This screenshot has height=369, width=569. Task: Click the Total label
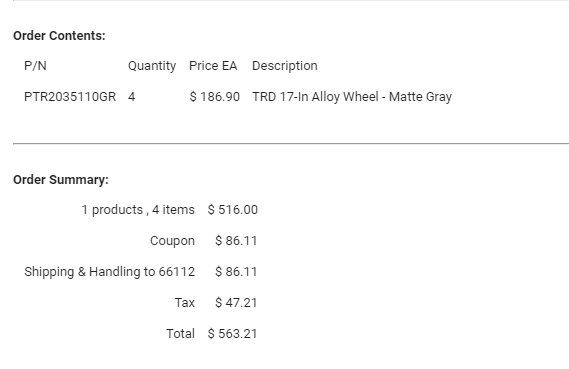pyautogui.click(x=180, y=333)
